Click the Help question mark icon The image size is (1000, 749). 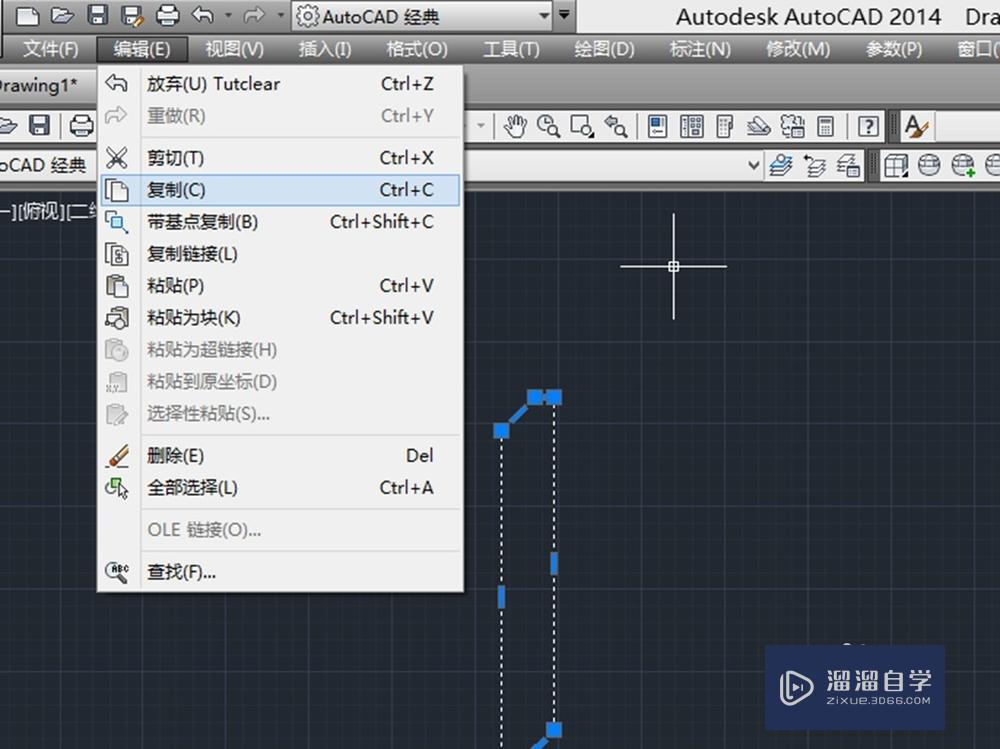(x=868, y=126)
